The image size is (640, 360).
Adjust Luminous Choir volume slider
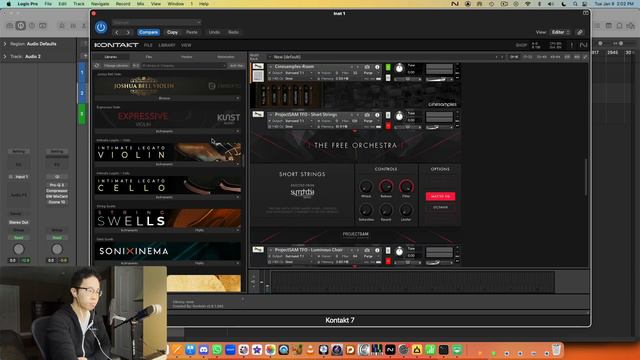pos(439,262)
